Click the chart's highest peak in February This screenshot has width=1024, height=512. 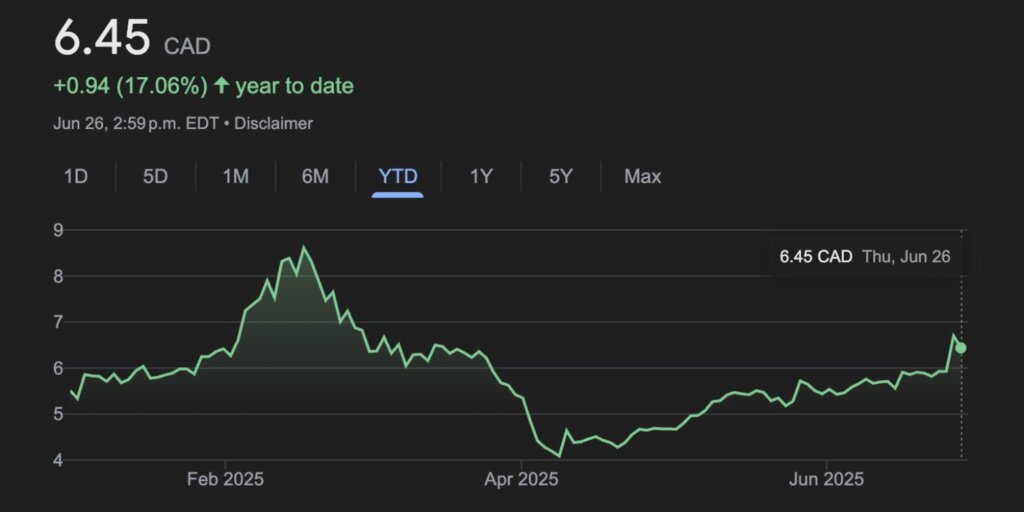(304, 247)
